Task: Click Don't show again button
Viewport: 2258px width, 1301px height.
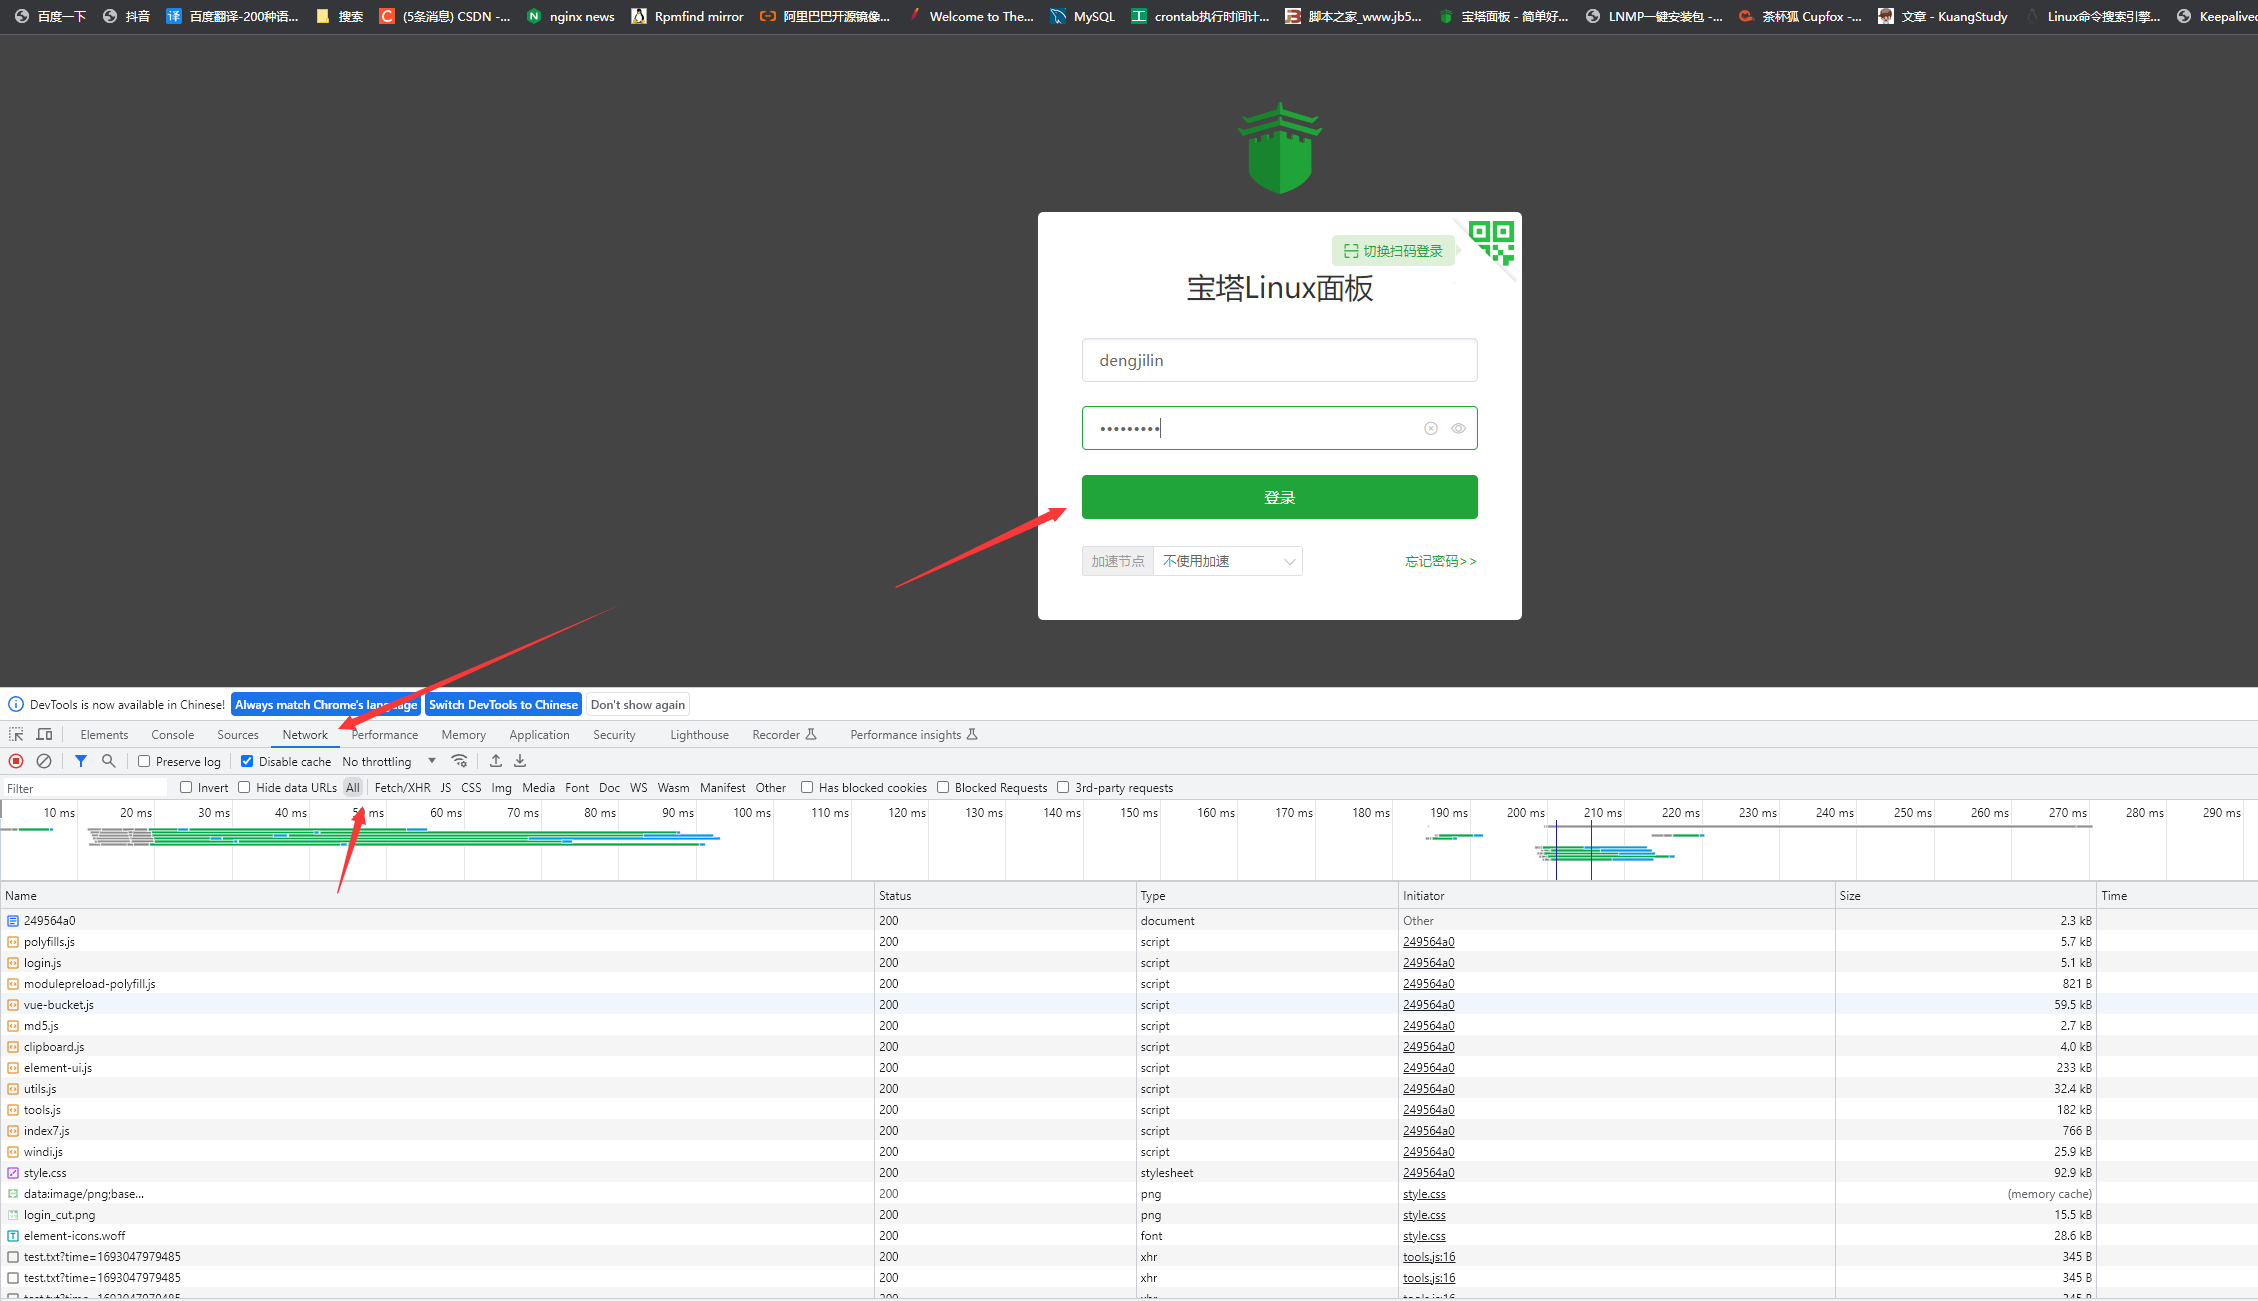Action: (x=638, y=704)
